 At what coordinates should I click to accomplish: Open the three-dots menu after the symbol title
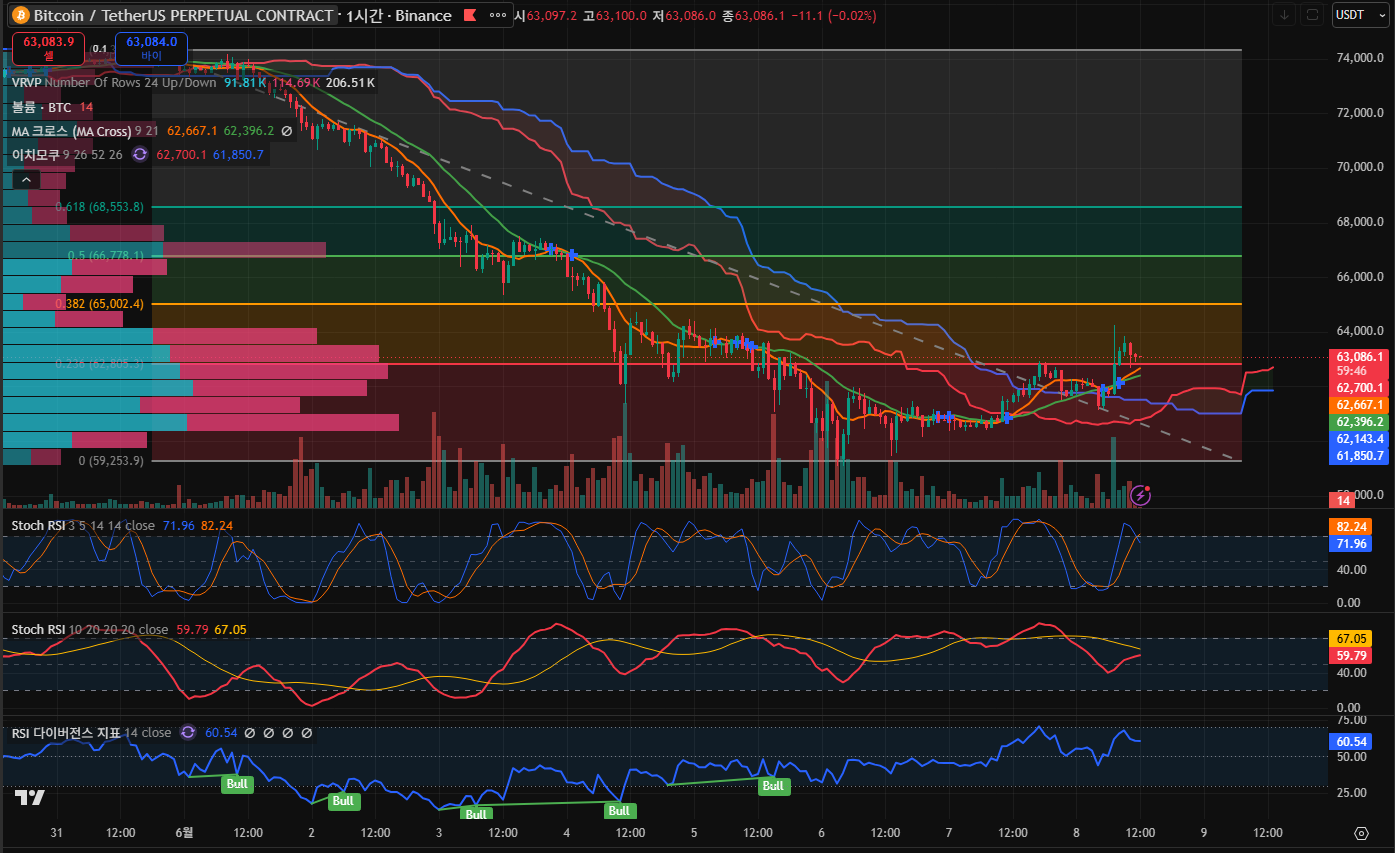497,16
